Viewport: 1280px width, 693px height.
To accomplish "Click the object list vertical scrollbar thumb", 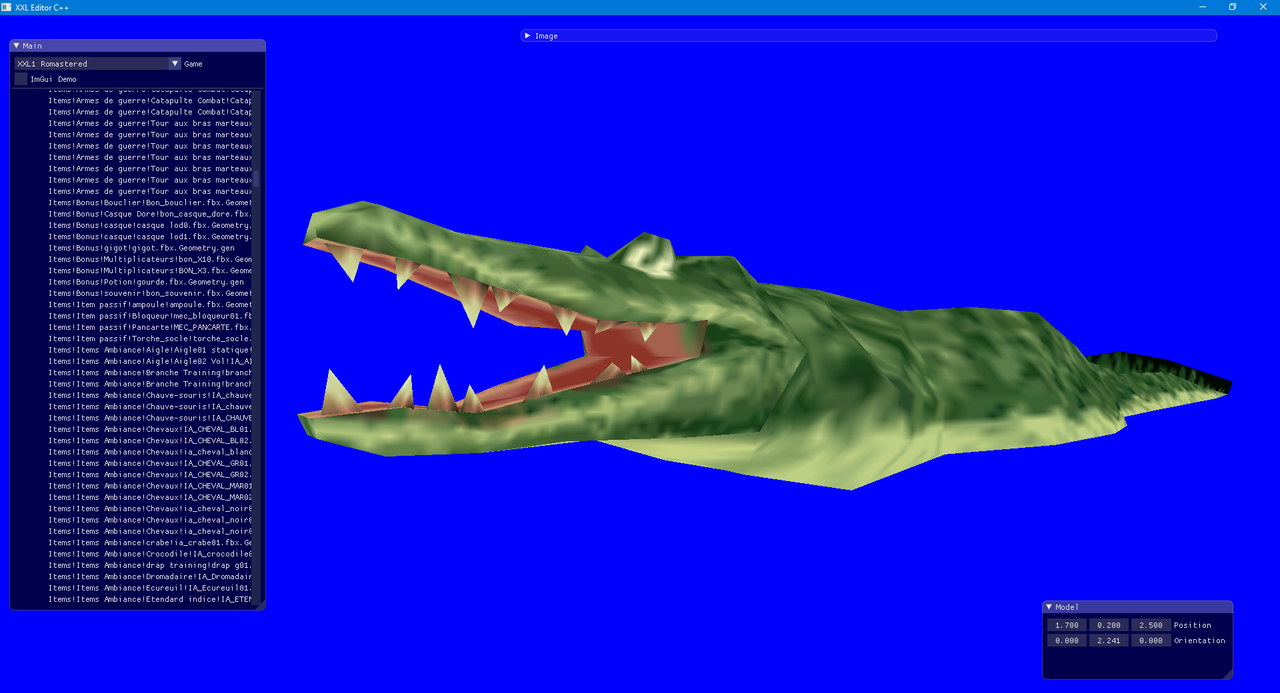I will pyautogui.click(x=256, y=179).
